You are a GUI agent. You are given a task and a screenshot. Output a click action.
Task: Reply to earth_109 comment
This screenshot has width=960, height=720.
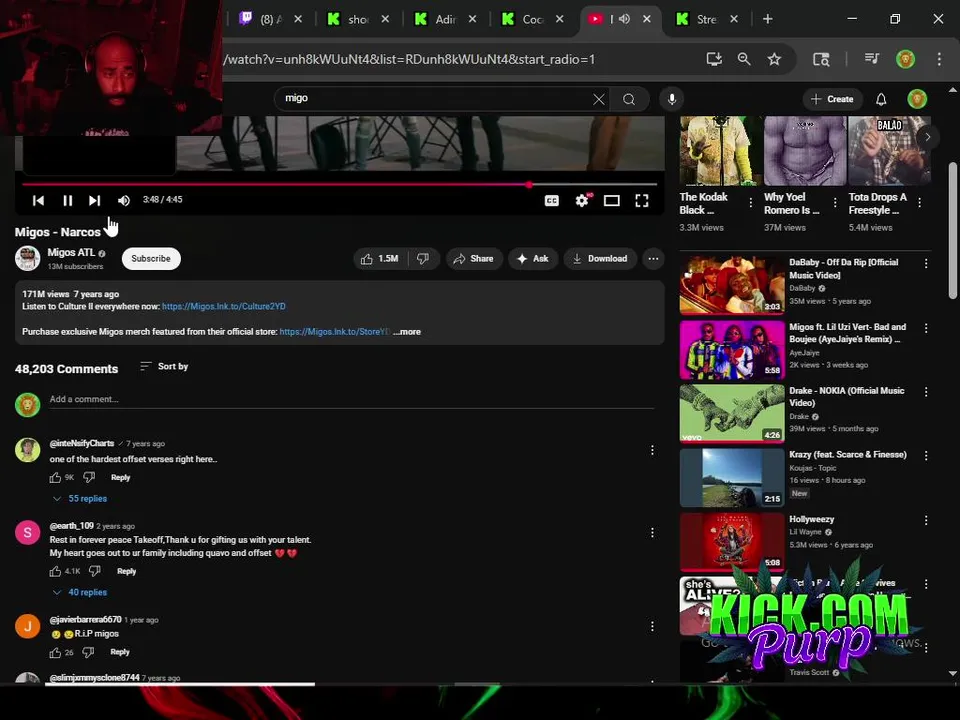[x=126, y=571]
